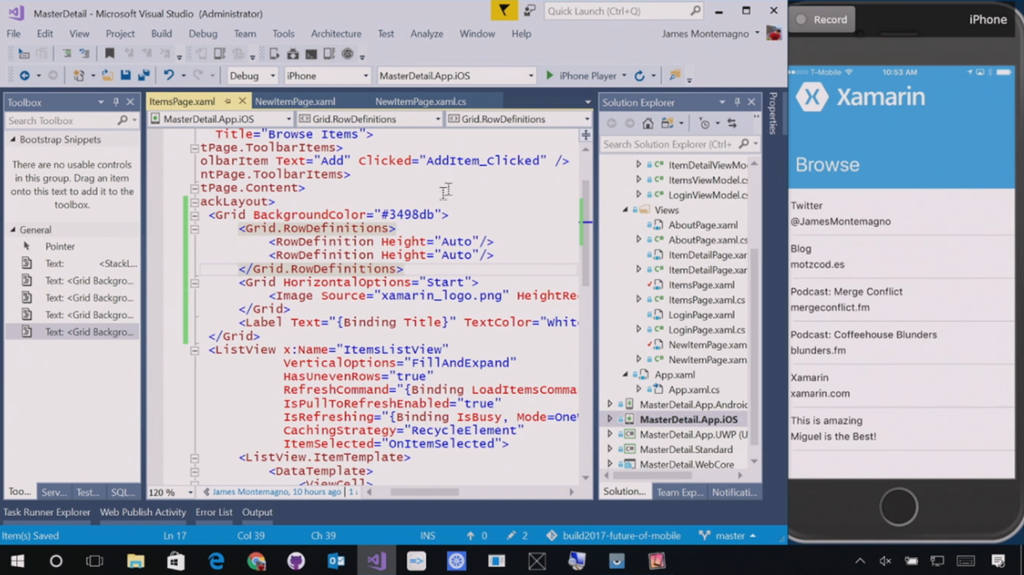This screenshot has width=1024, height=575.
Task: Open the Output tab
Action: [x=257, y=512]
